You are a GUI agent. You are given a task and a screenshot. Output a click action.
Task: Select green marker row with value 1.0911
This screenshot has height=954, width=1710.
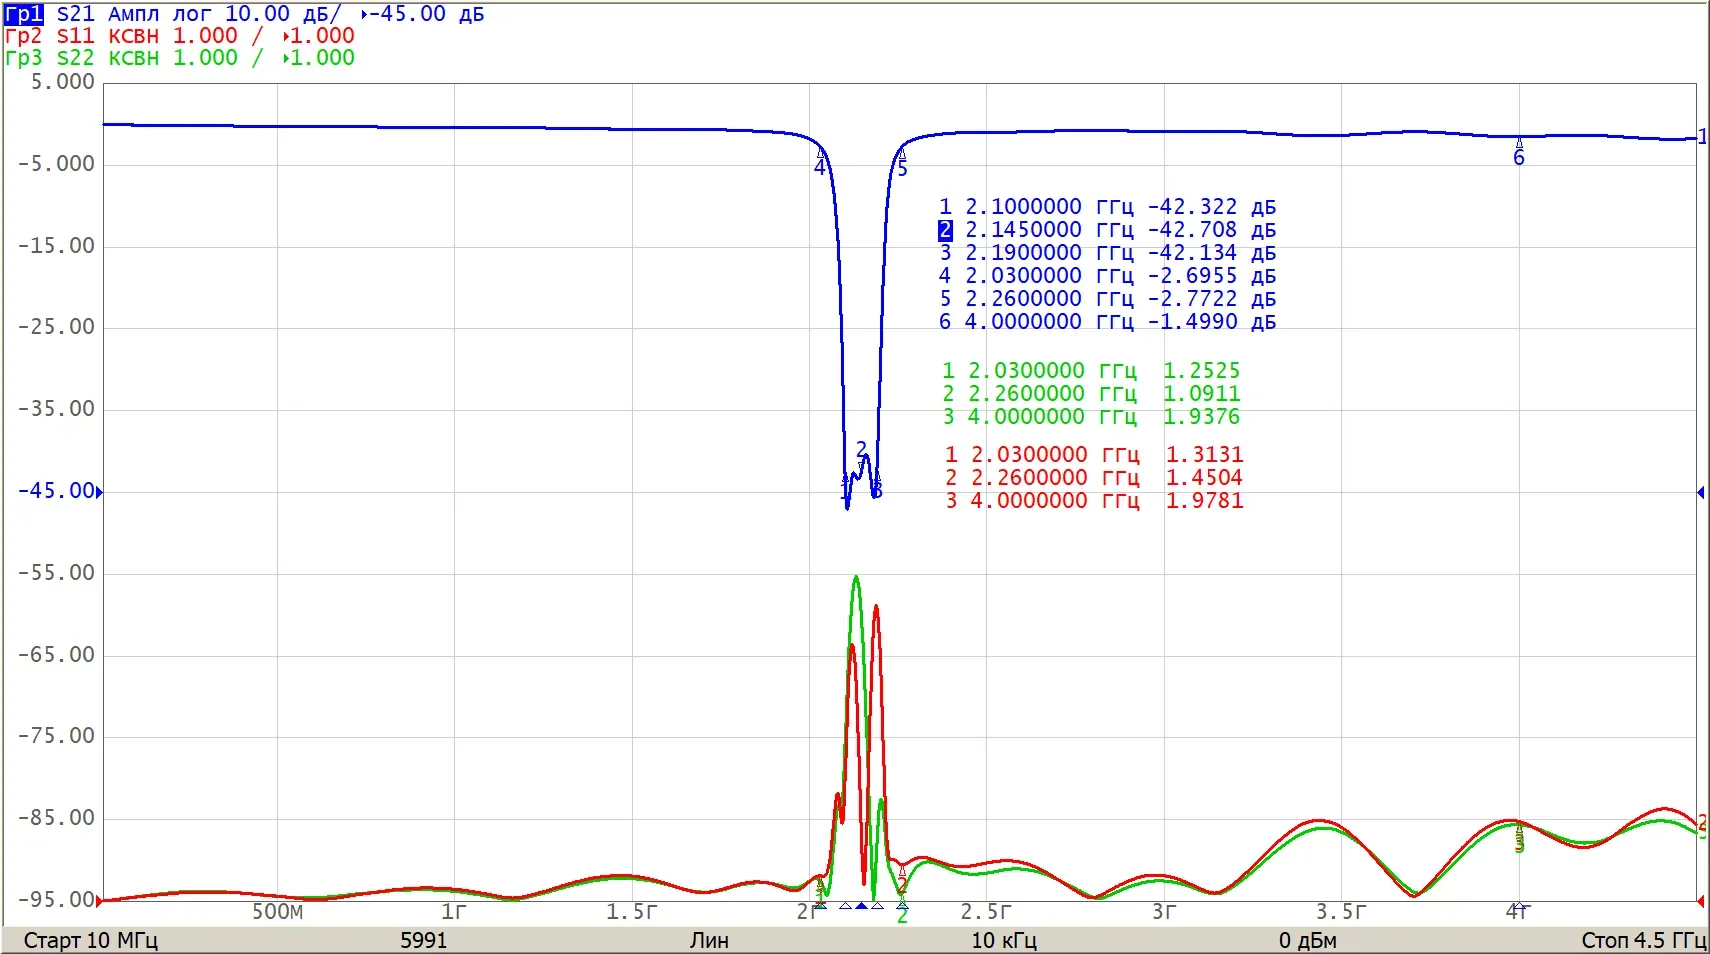(x=1091, y=394)
